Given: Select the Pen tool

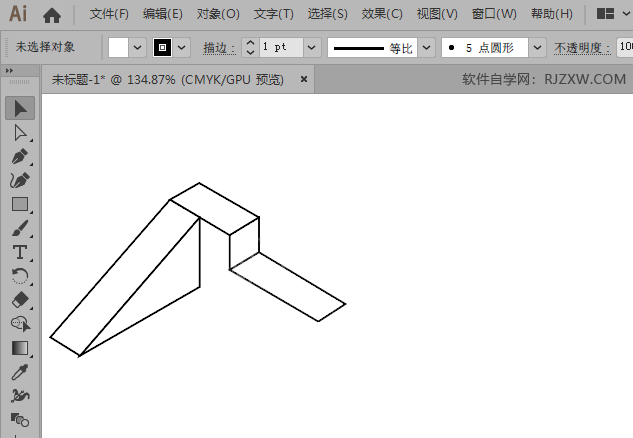Looking at the screenshot, I should [20, 157].
